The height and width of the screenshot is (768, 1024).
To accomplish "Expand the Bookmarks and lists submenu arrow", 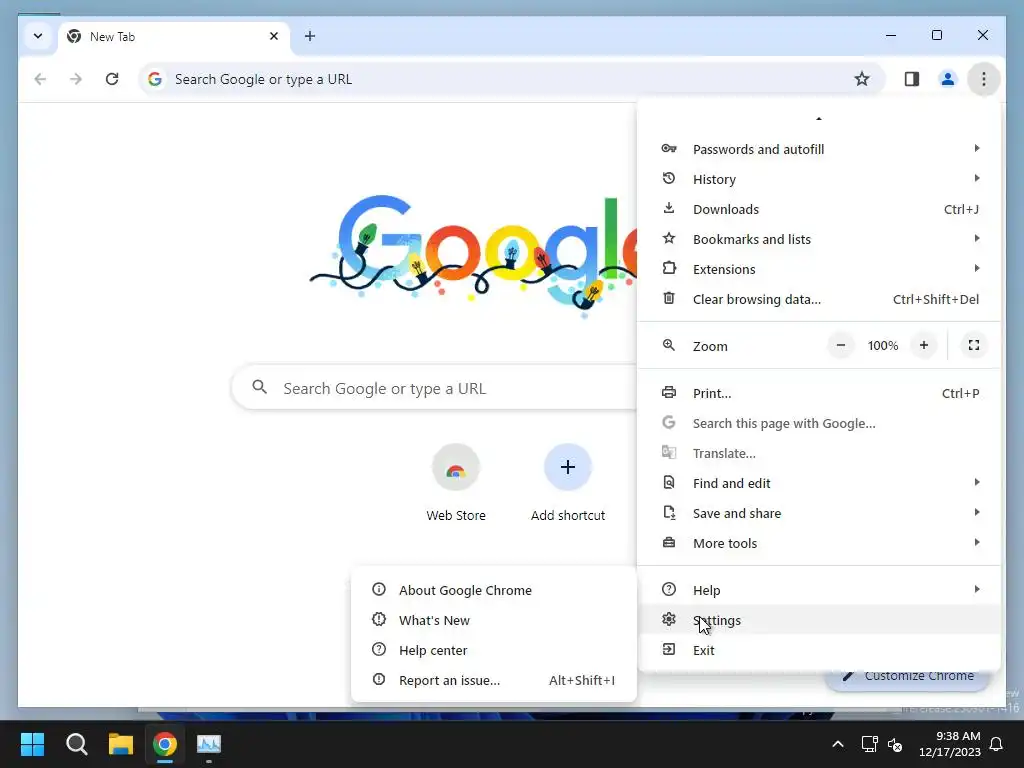I will coord(977,238).
